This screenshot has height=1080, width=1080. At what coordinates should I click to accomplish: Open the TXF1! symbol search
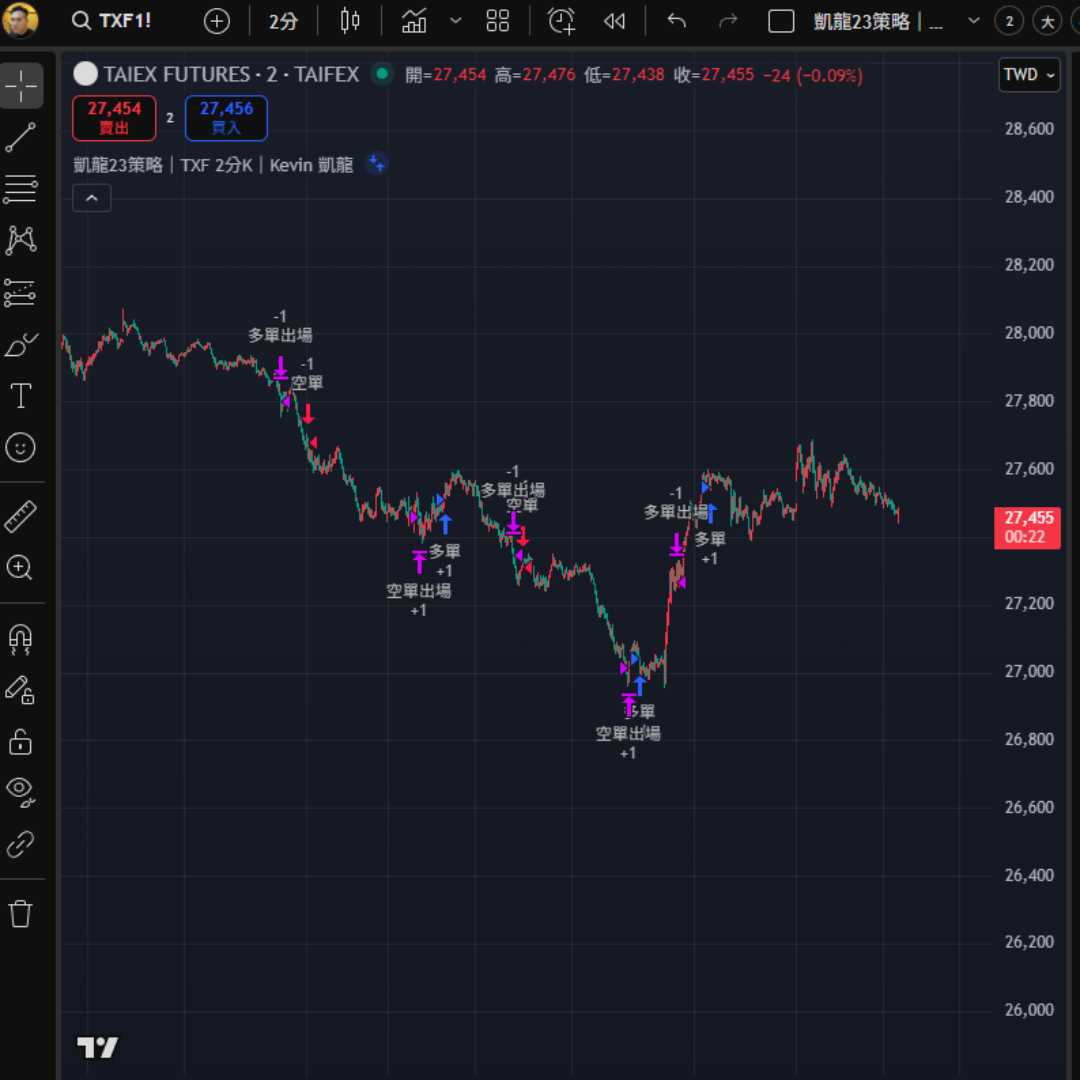(x=112, y=21)
